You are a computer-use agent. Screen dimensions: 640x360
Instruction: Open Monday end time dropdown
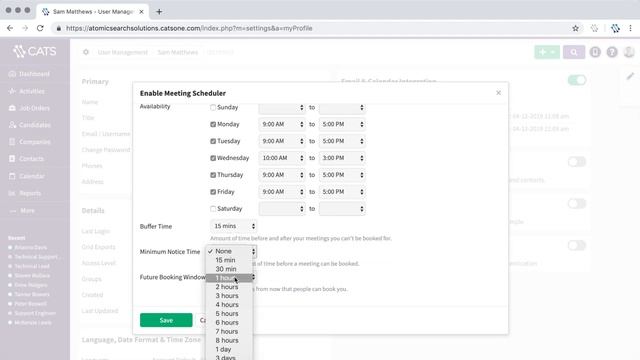coord(342,124)
